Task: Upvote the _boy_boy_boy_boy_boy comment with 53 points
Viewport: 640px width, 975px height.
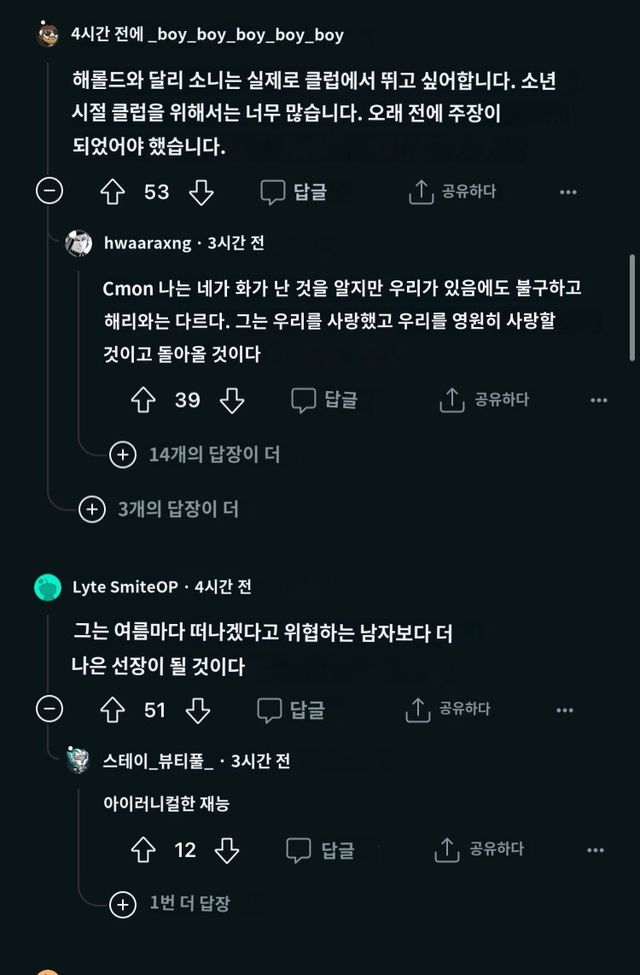Action: point(112,192)
